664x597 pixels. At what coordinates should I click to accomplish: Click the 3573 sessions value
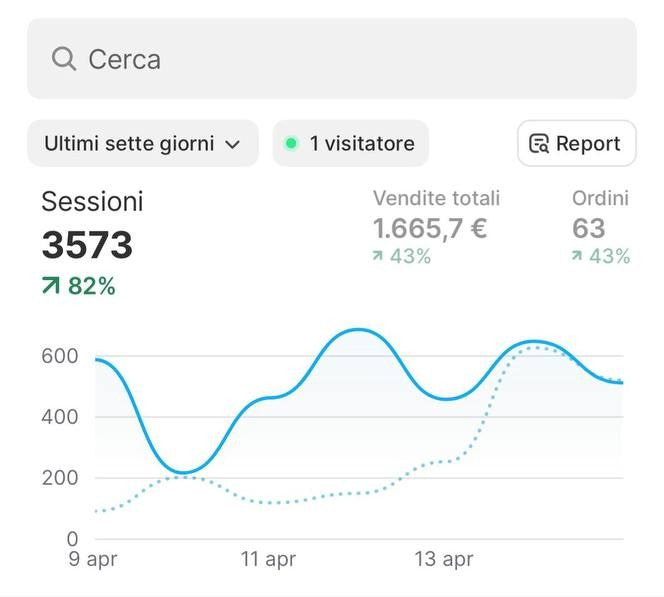click(x=87, y=245)
